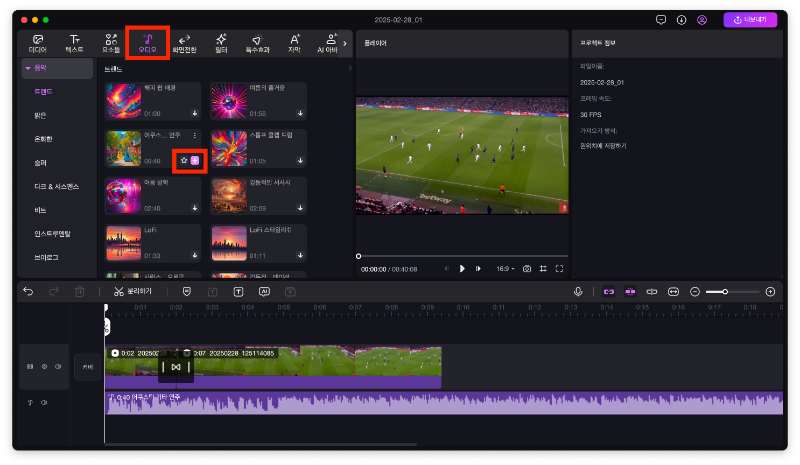Click the undo arrow in timeline toolbar
The image size is (800, 465).
point(28,291)
